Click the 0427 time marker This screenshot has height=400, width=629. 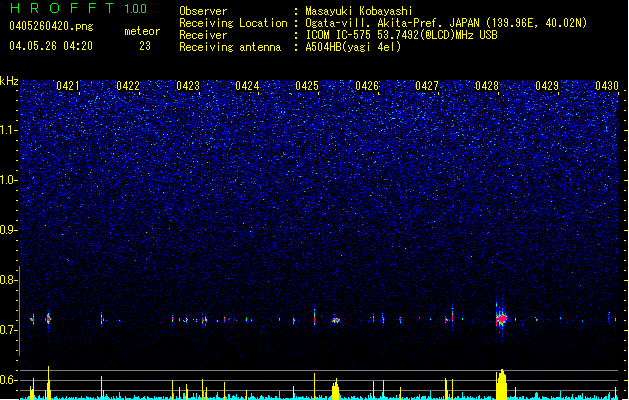coord(427,86)
